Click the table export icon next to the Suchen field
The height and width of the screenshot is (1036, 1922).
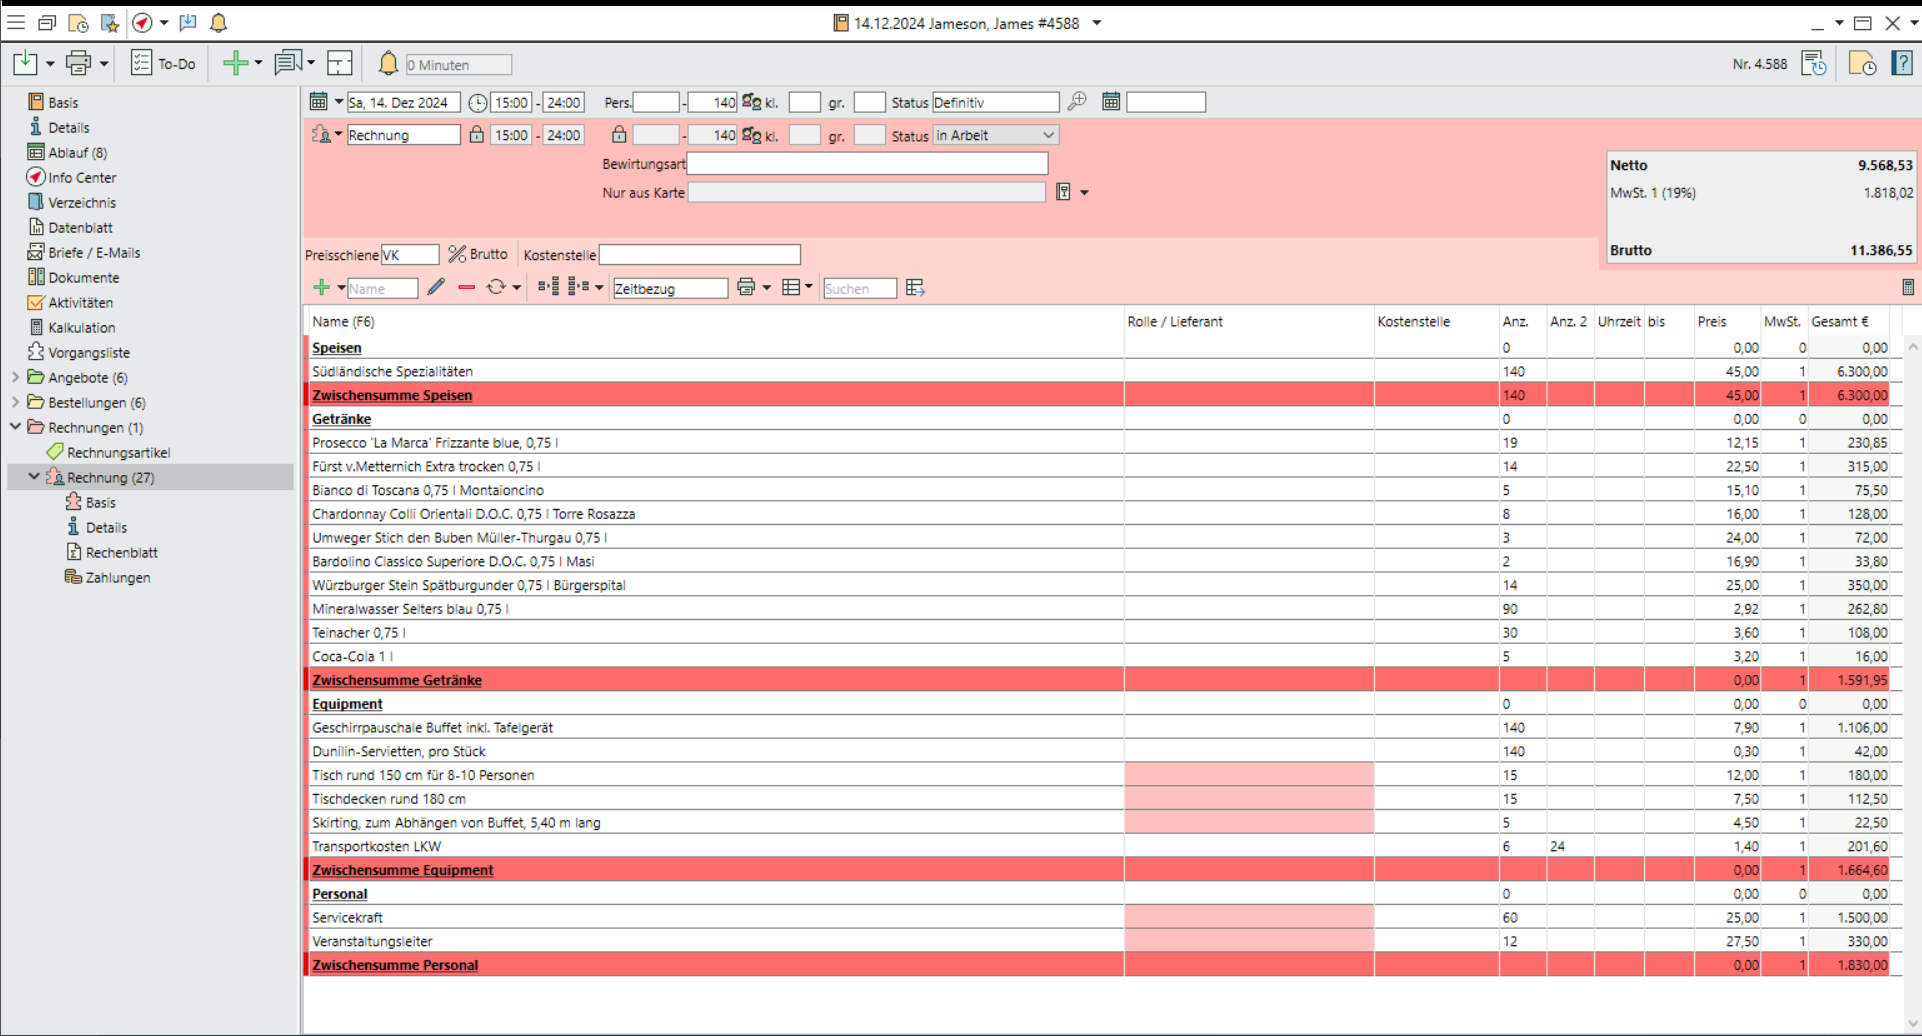point(915,288)
